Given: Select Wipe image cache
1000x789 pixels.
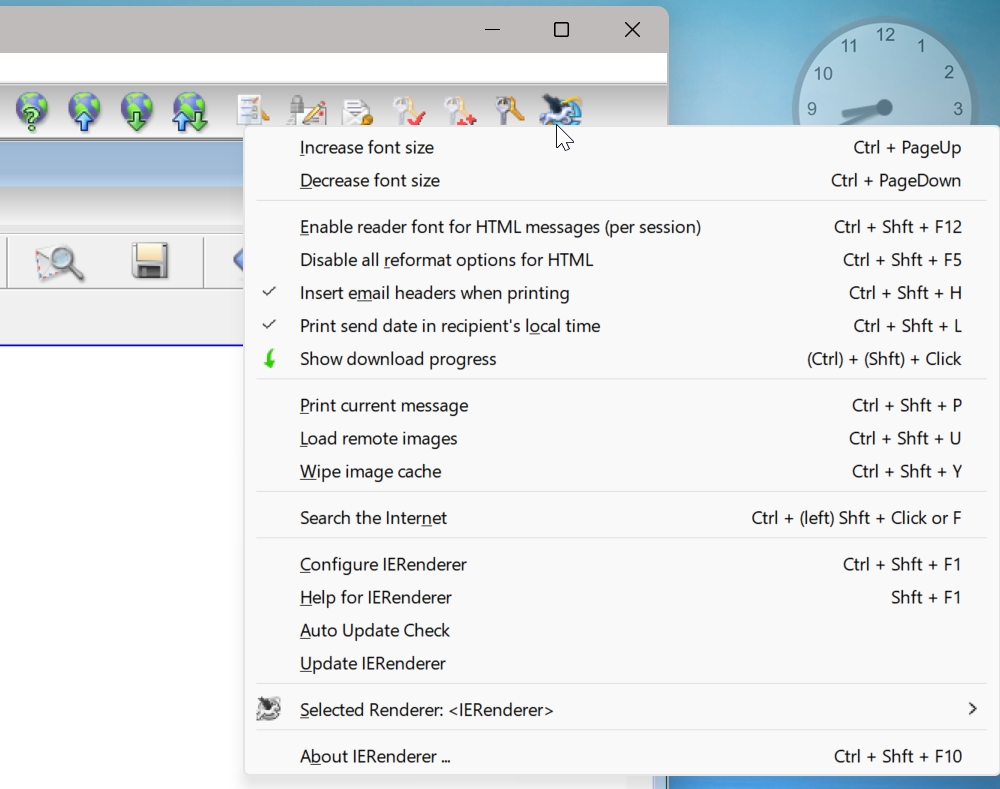Looking at the screenshot, I should (370, 472).
